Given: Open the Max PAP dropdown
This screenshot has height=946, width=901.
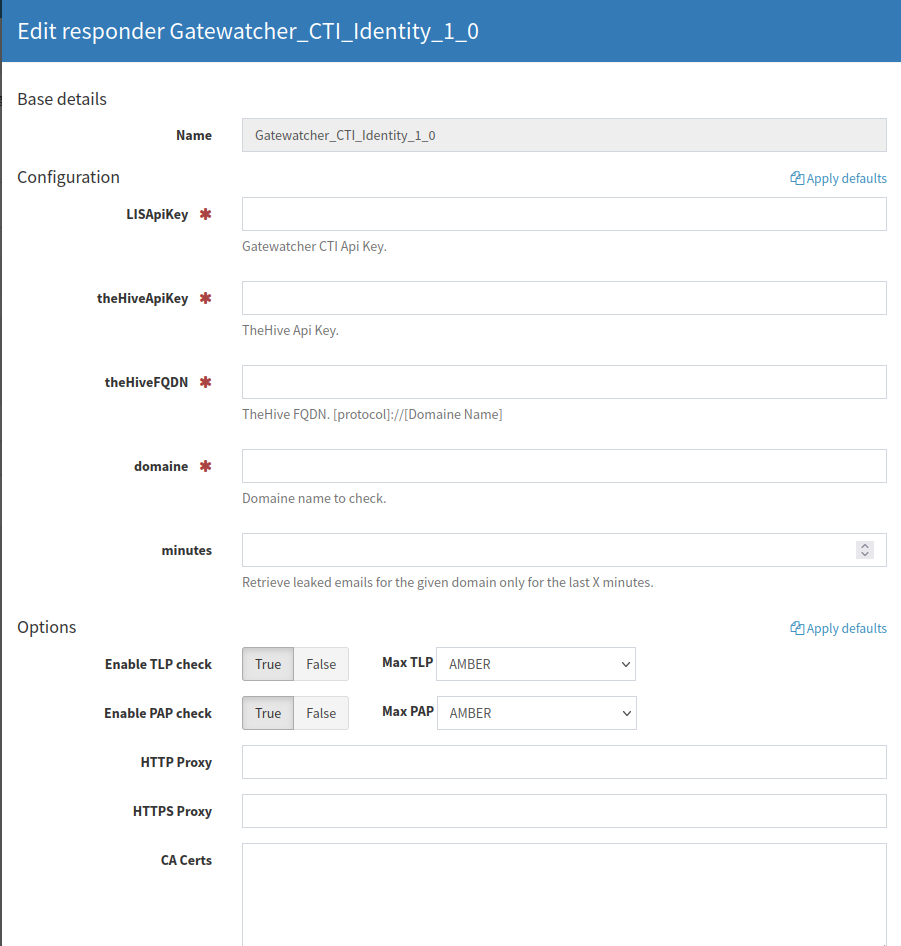Looking at the screenshot, I should coord(536,713).
